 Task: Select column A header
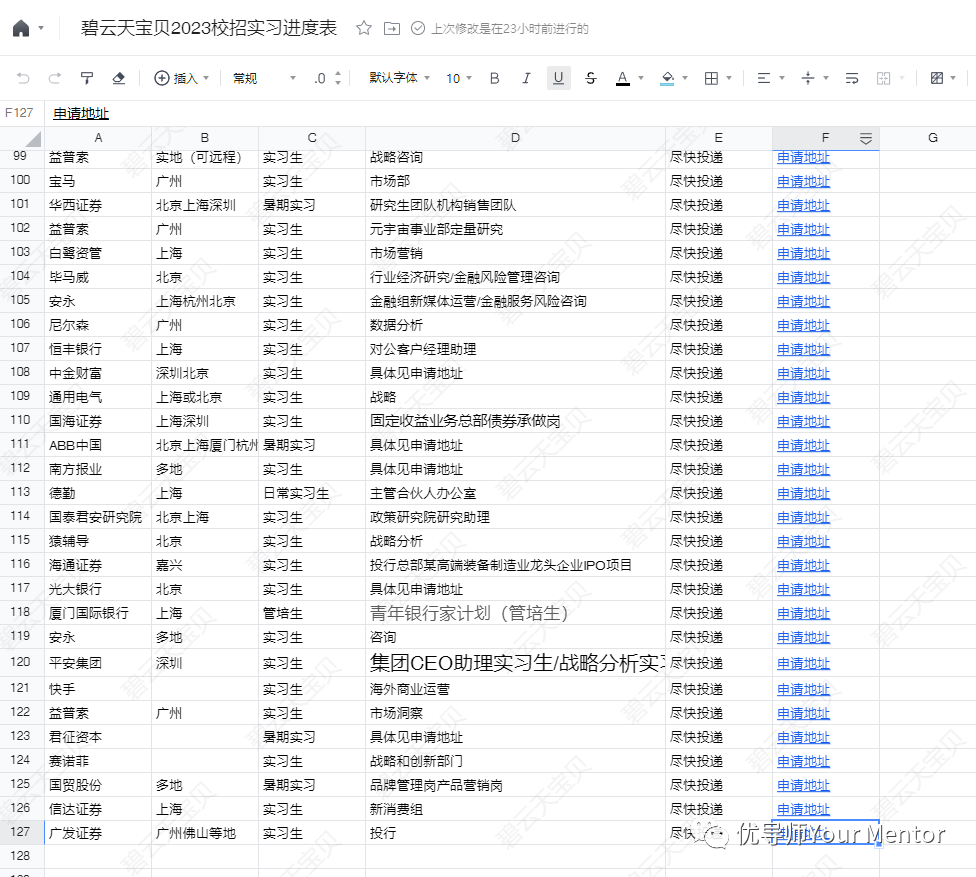[98, 138]
